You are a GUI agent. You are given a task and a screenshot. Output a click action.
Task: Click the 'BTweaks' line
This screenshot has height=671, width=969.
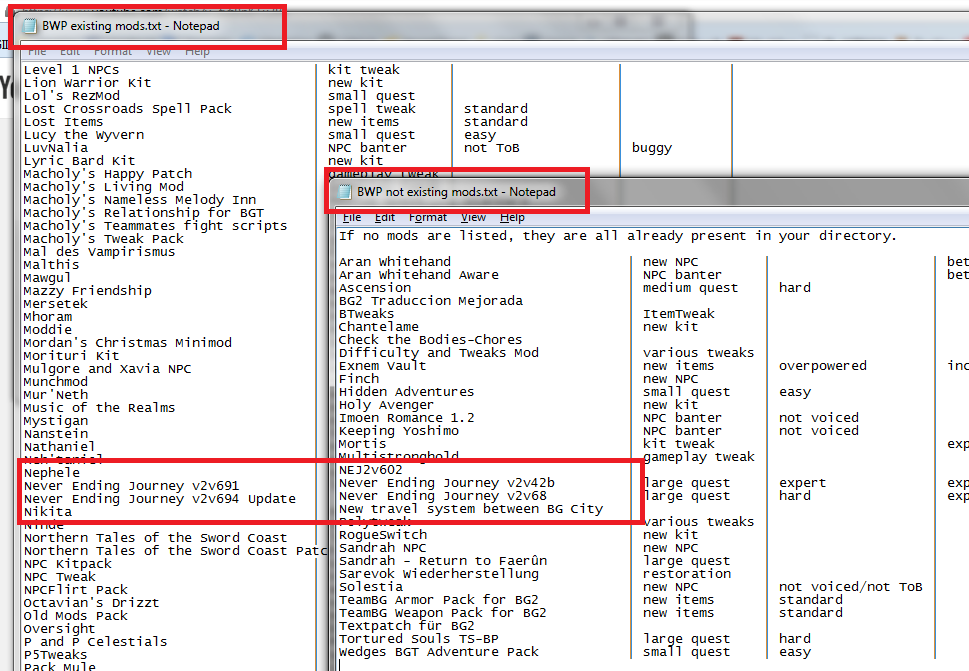point(366,313)
